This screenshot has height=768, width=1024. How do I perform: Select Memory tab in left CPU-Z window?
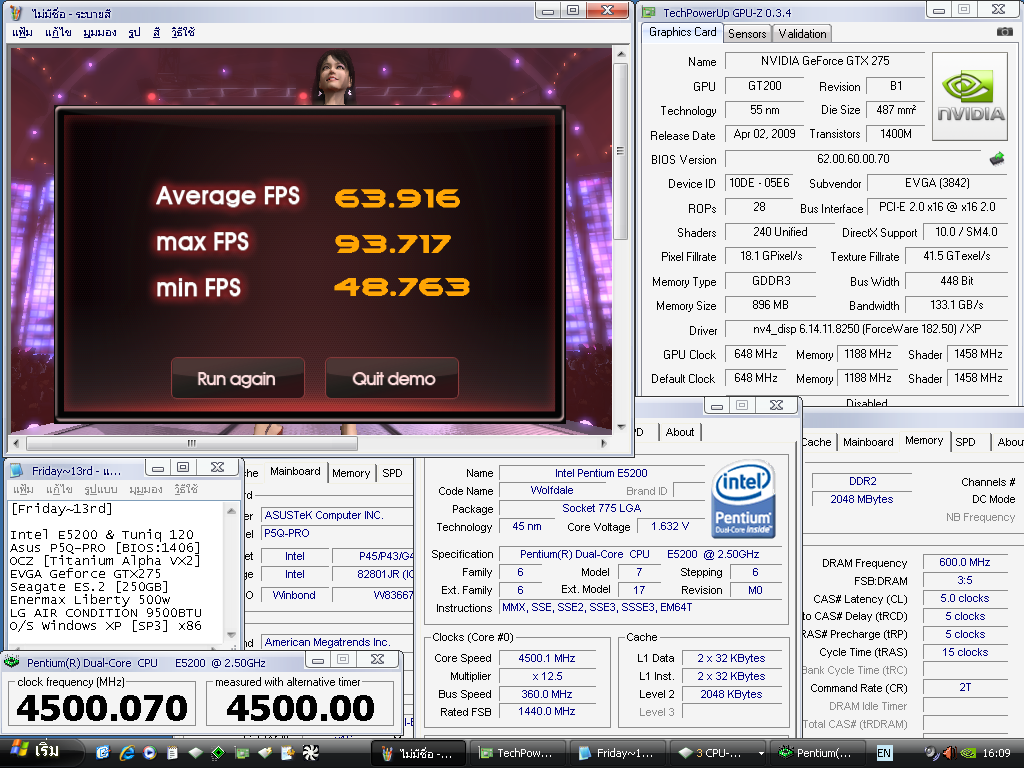(x=351, y=473)
